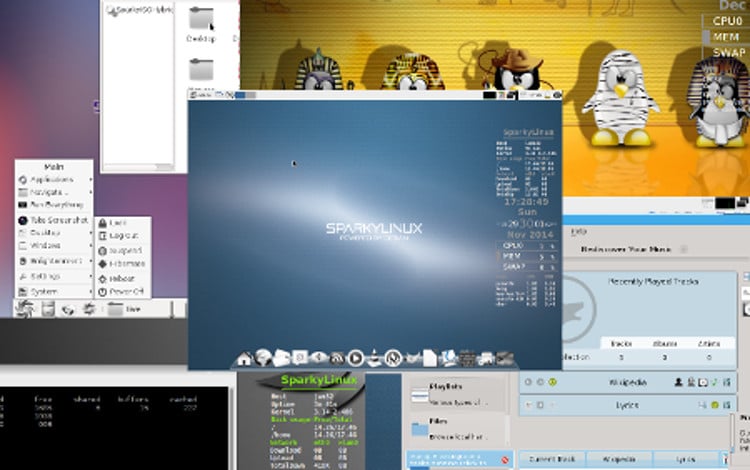
Task: Launch the media player play icon in dock
Action: coord(356,357)
